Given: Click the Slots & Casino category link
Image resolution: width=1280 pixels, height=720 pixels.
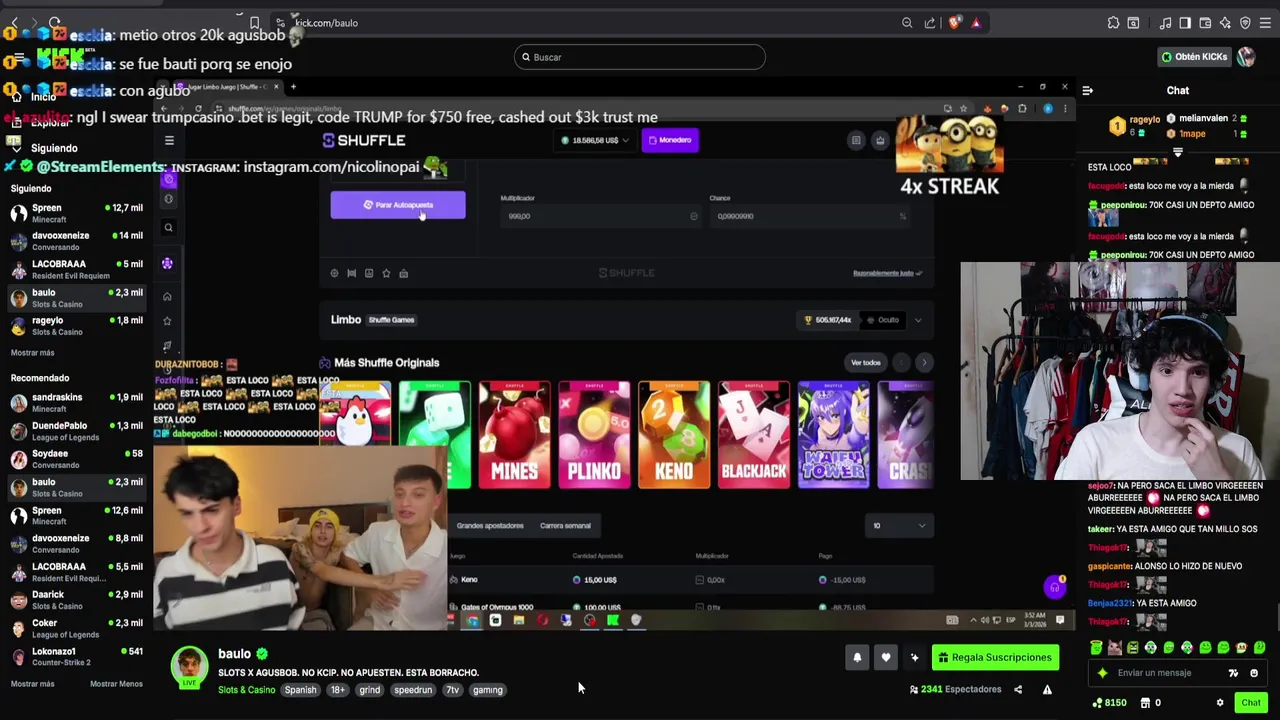Looking at the screenshot, I should (246, 690).
